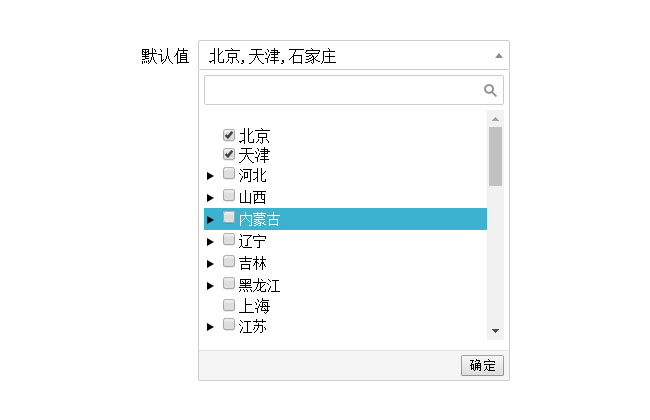Enable the 内蒙古 checkbox

coord(229,218)
